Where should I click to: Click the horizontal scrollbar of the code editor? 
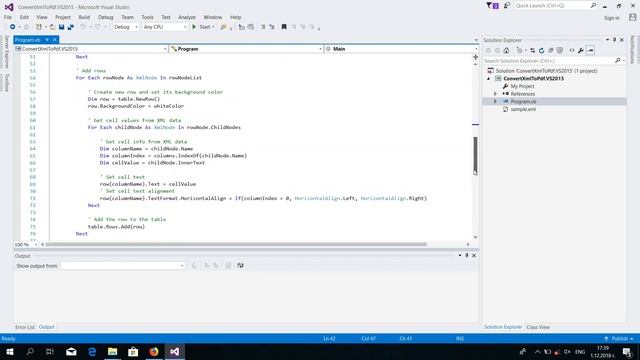tap(236, 244)
